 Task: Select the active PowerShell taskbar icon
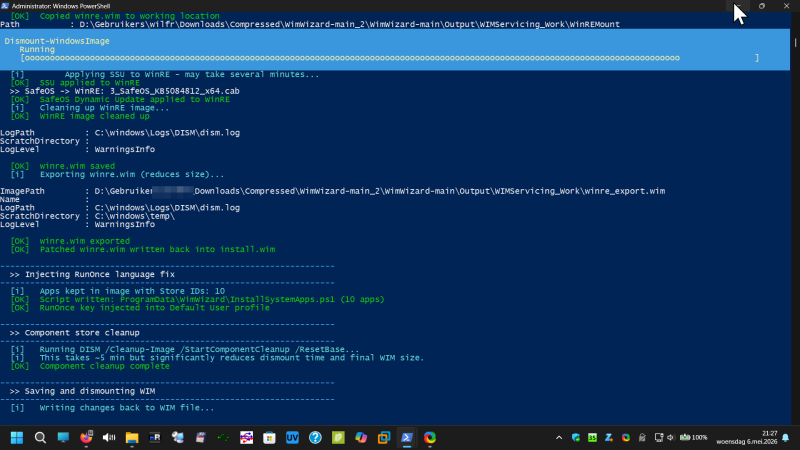click(x=407, y=437)
